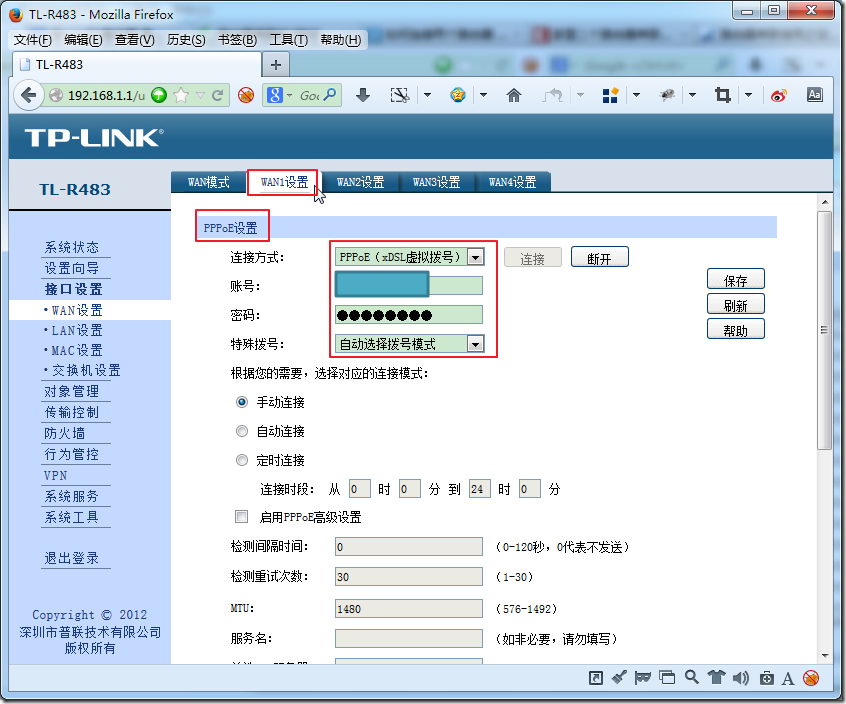Click the stacked windows status bar icon

click(667, 678)
